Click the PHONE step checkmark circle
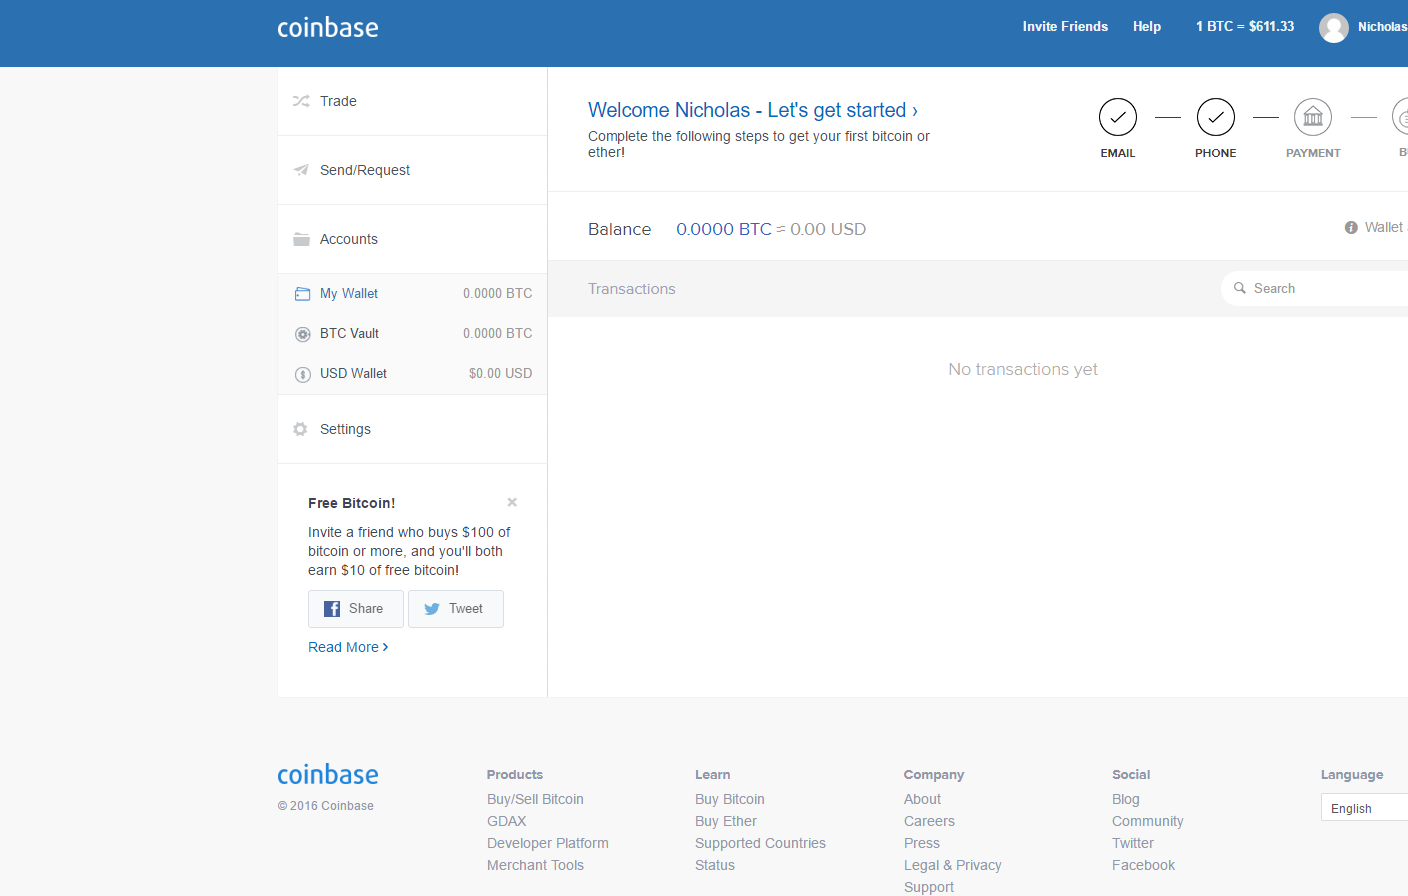The width and height of the screenshot is (1408, 896). pos(1216,117)
